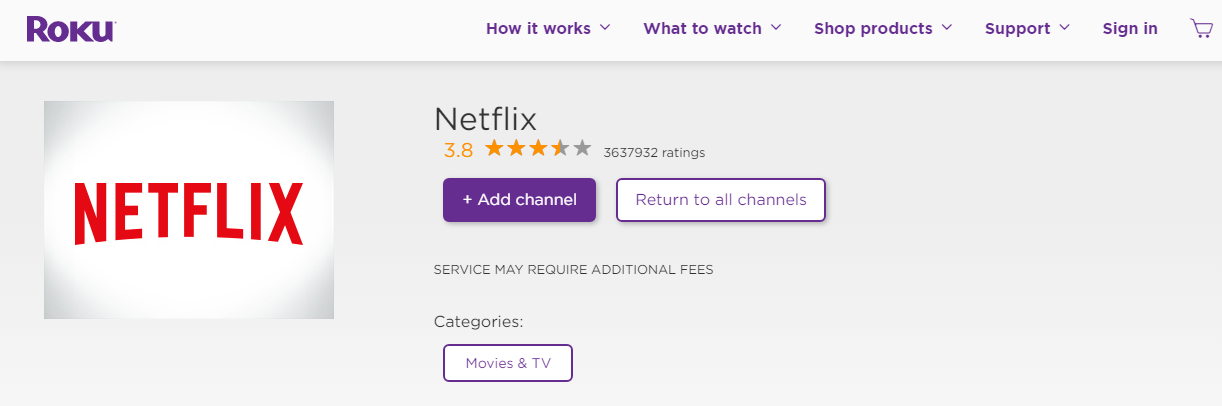Image resolution: width=1222 pixels, height=406 pixels.
Task: Click the fifth gray rating star
Action: pos(582,150)
